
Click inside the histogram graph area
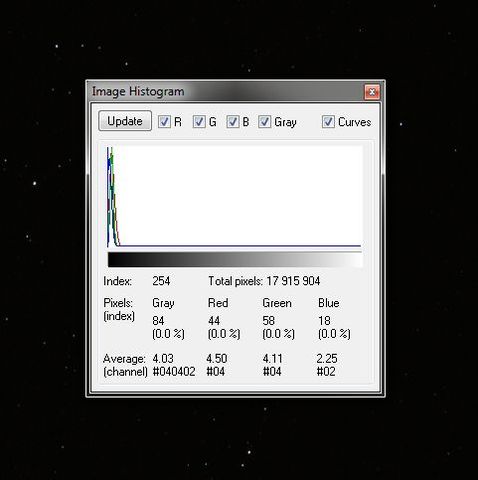point(234,196)
